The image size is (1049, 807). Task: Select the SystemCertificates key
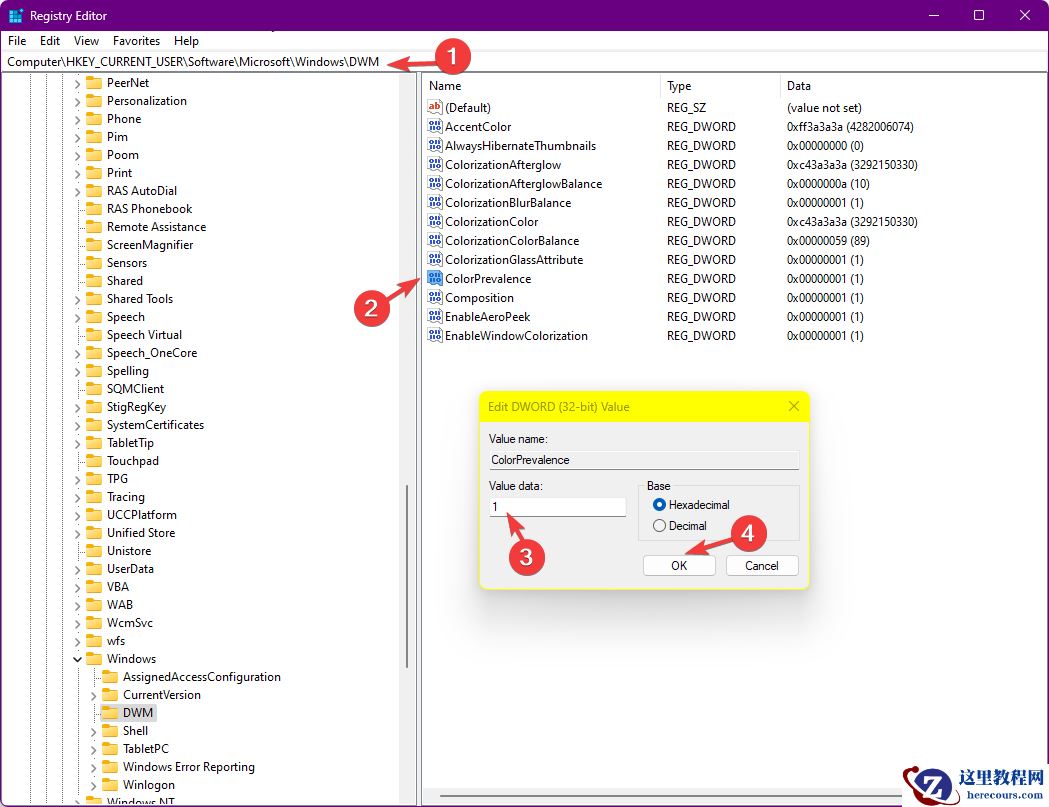coord(155,425)
